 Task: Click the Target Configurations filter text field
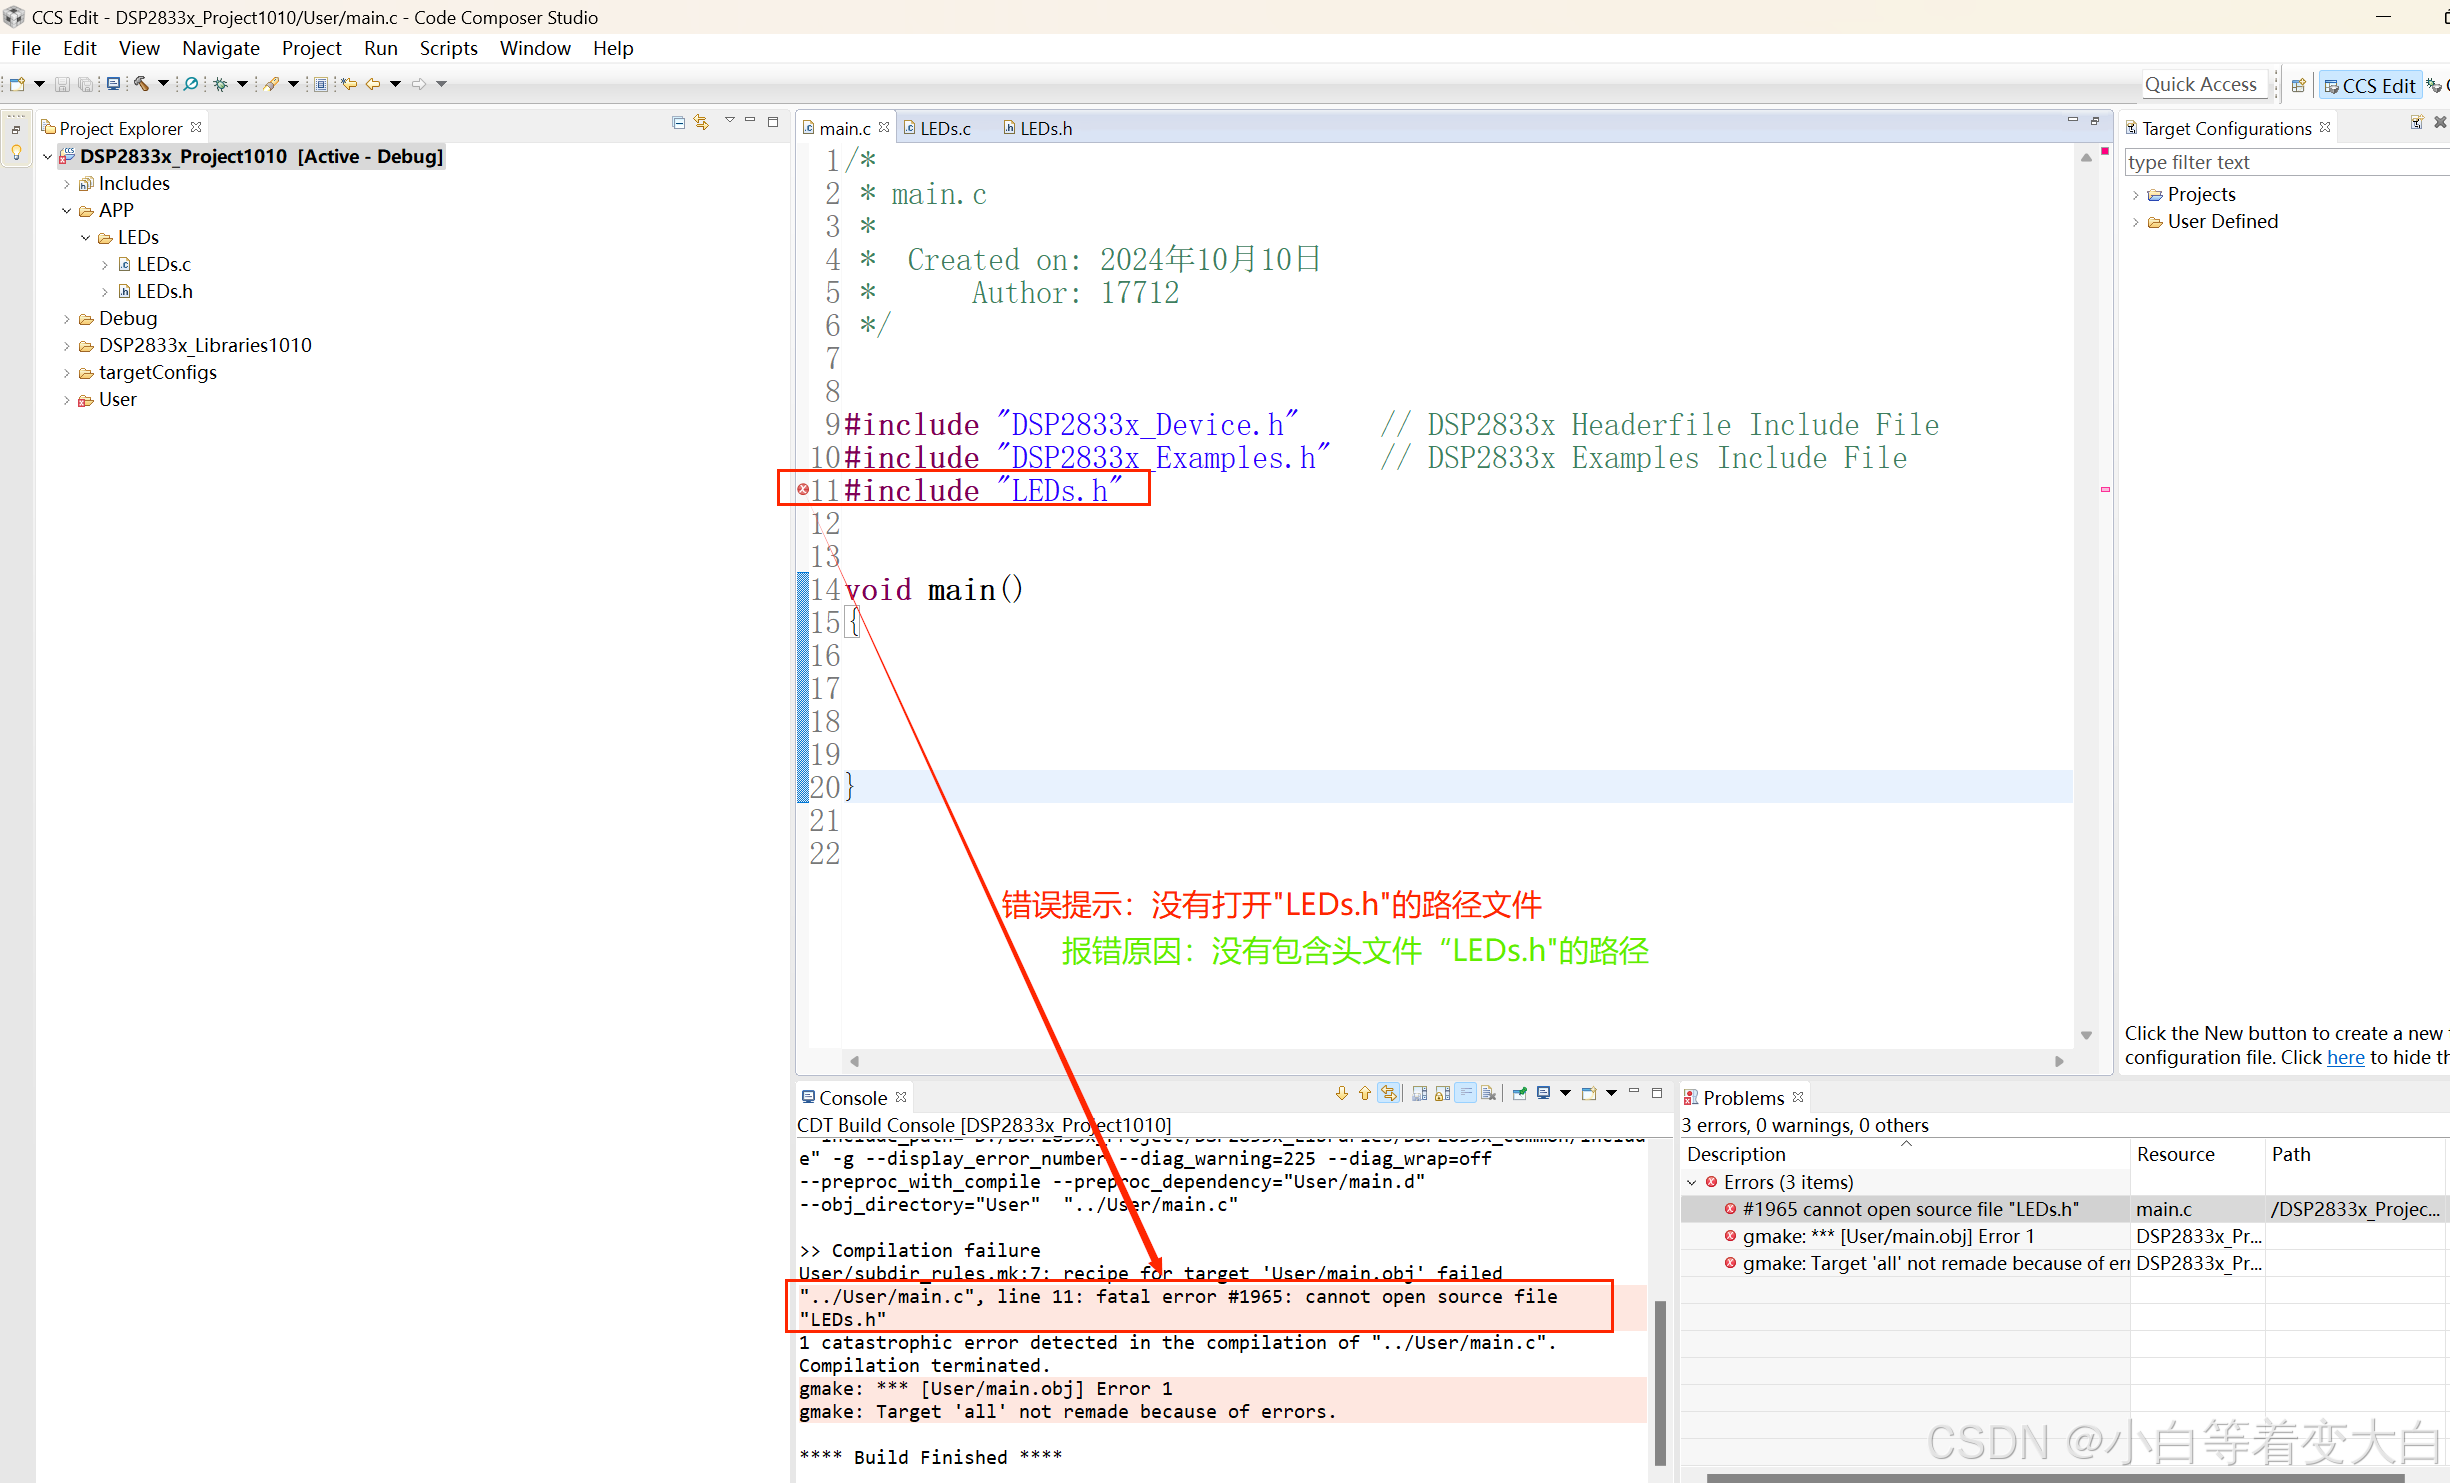click(2280, 162)
